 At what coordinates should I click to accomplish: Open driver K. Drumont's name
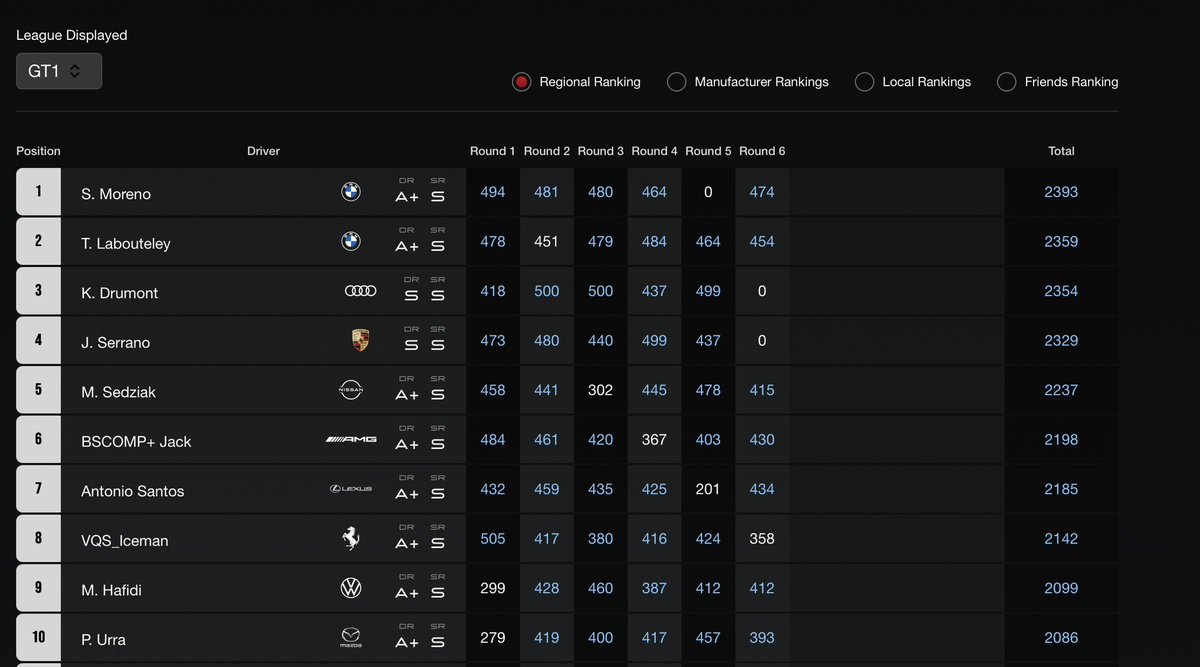pyautogui.click(x=119, y=293)
